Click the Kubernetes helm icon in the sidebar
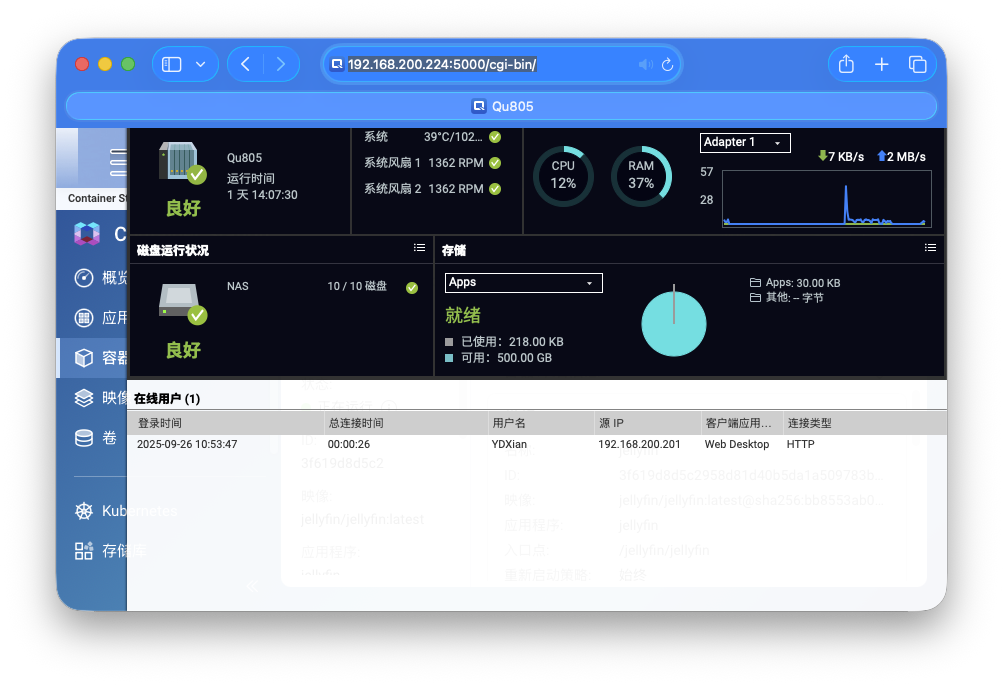 (85, 511)
